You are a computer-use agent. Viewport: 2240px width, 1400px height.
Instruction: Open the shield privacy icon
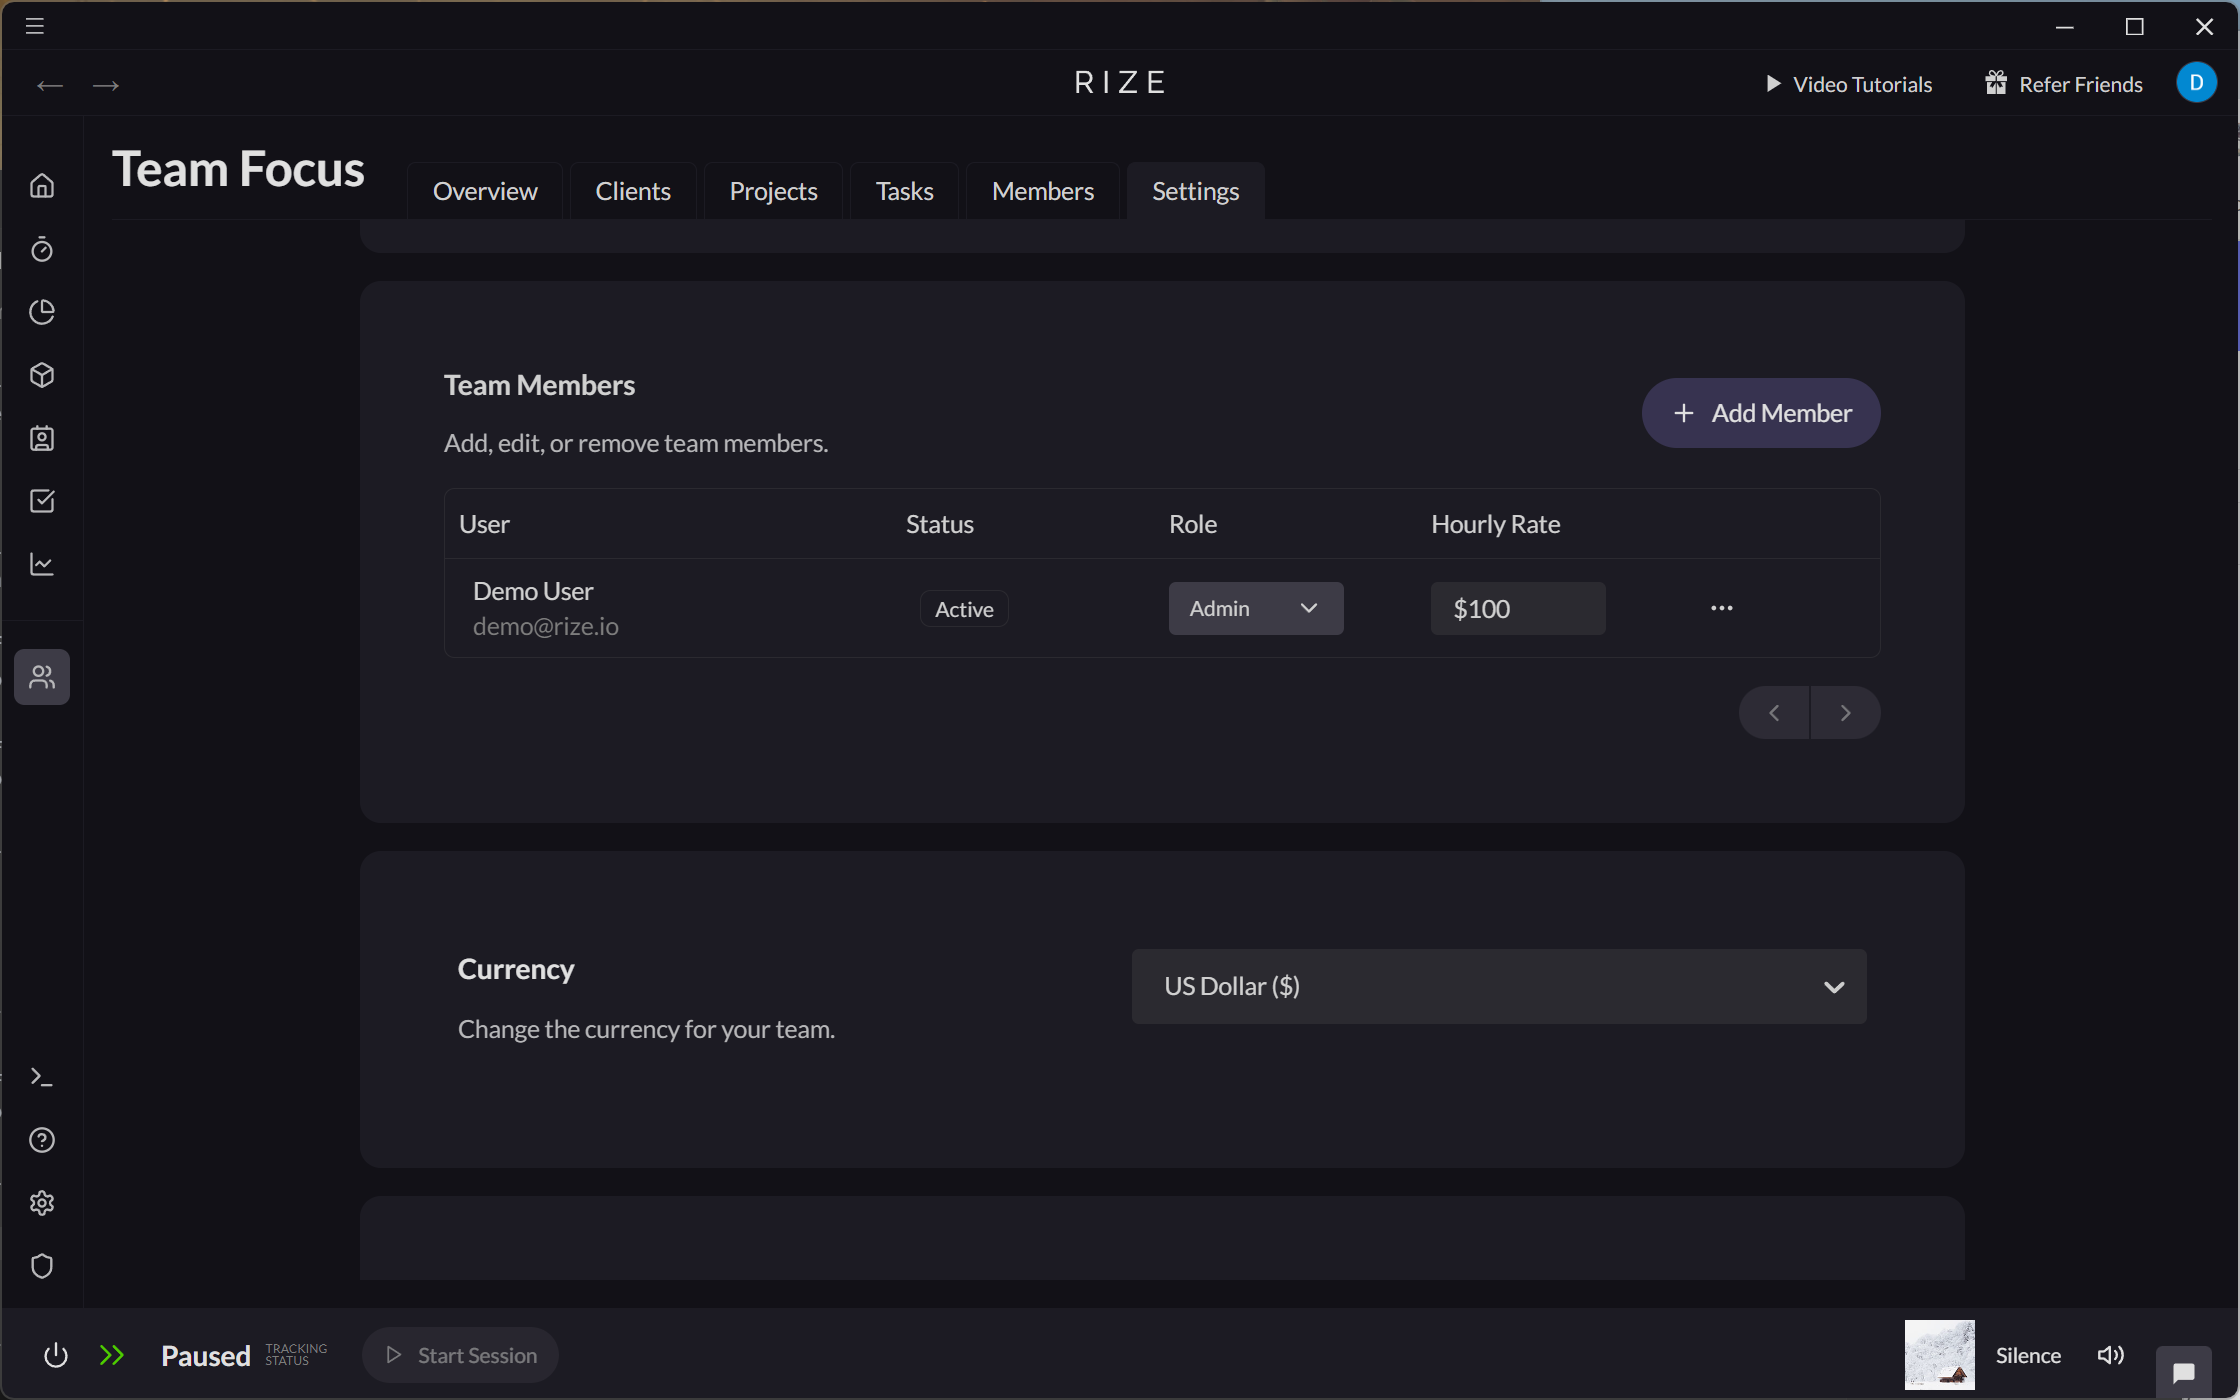click(x=42, y=1266)
